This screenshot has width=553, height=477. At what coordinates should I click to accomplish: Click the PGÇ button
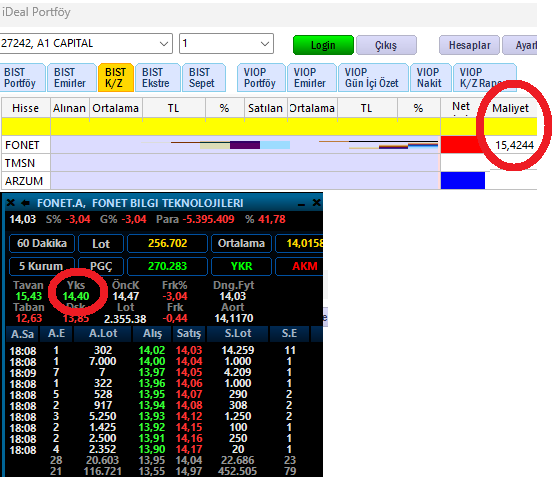[x=101, y=266]
